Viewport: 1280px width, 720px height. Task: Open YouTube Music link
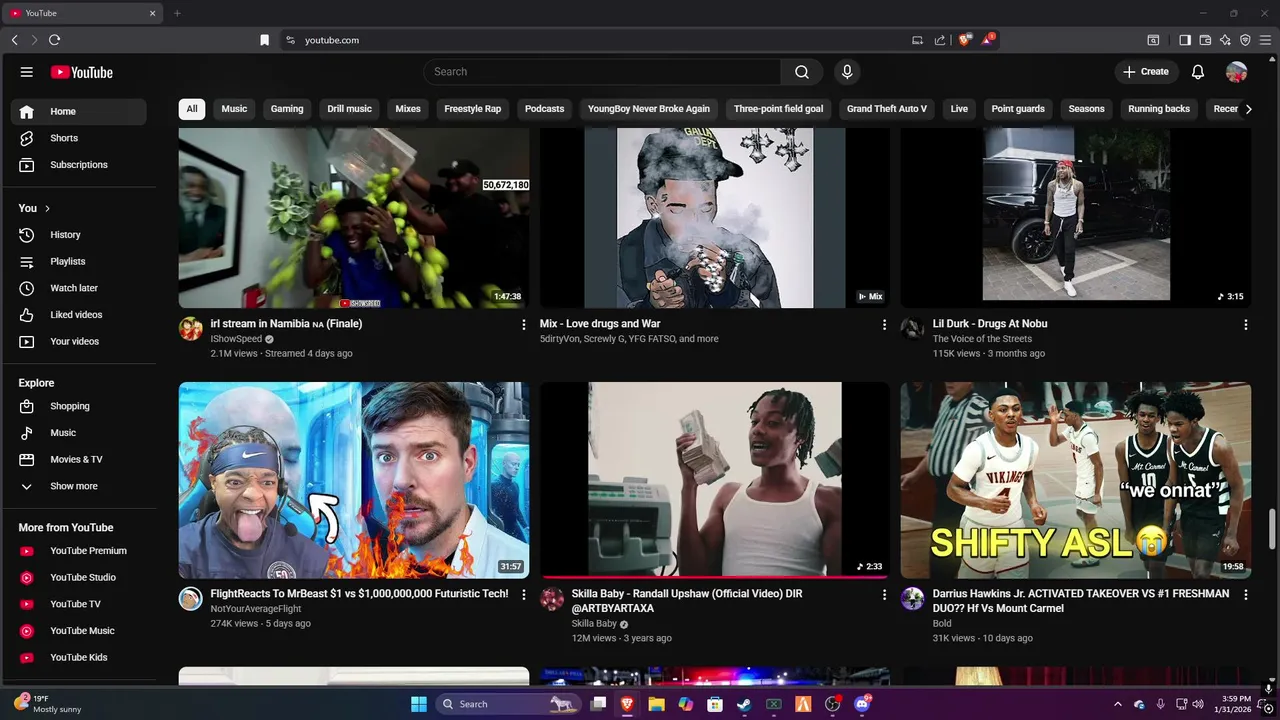click(x=78, y=631)
